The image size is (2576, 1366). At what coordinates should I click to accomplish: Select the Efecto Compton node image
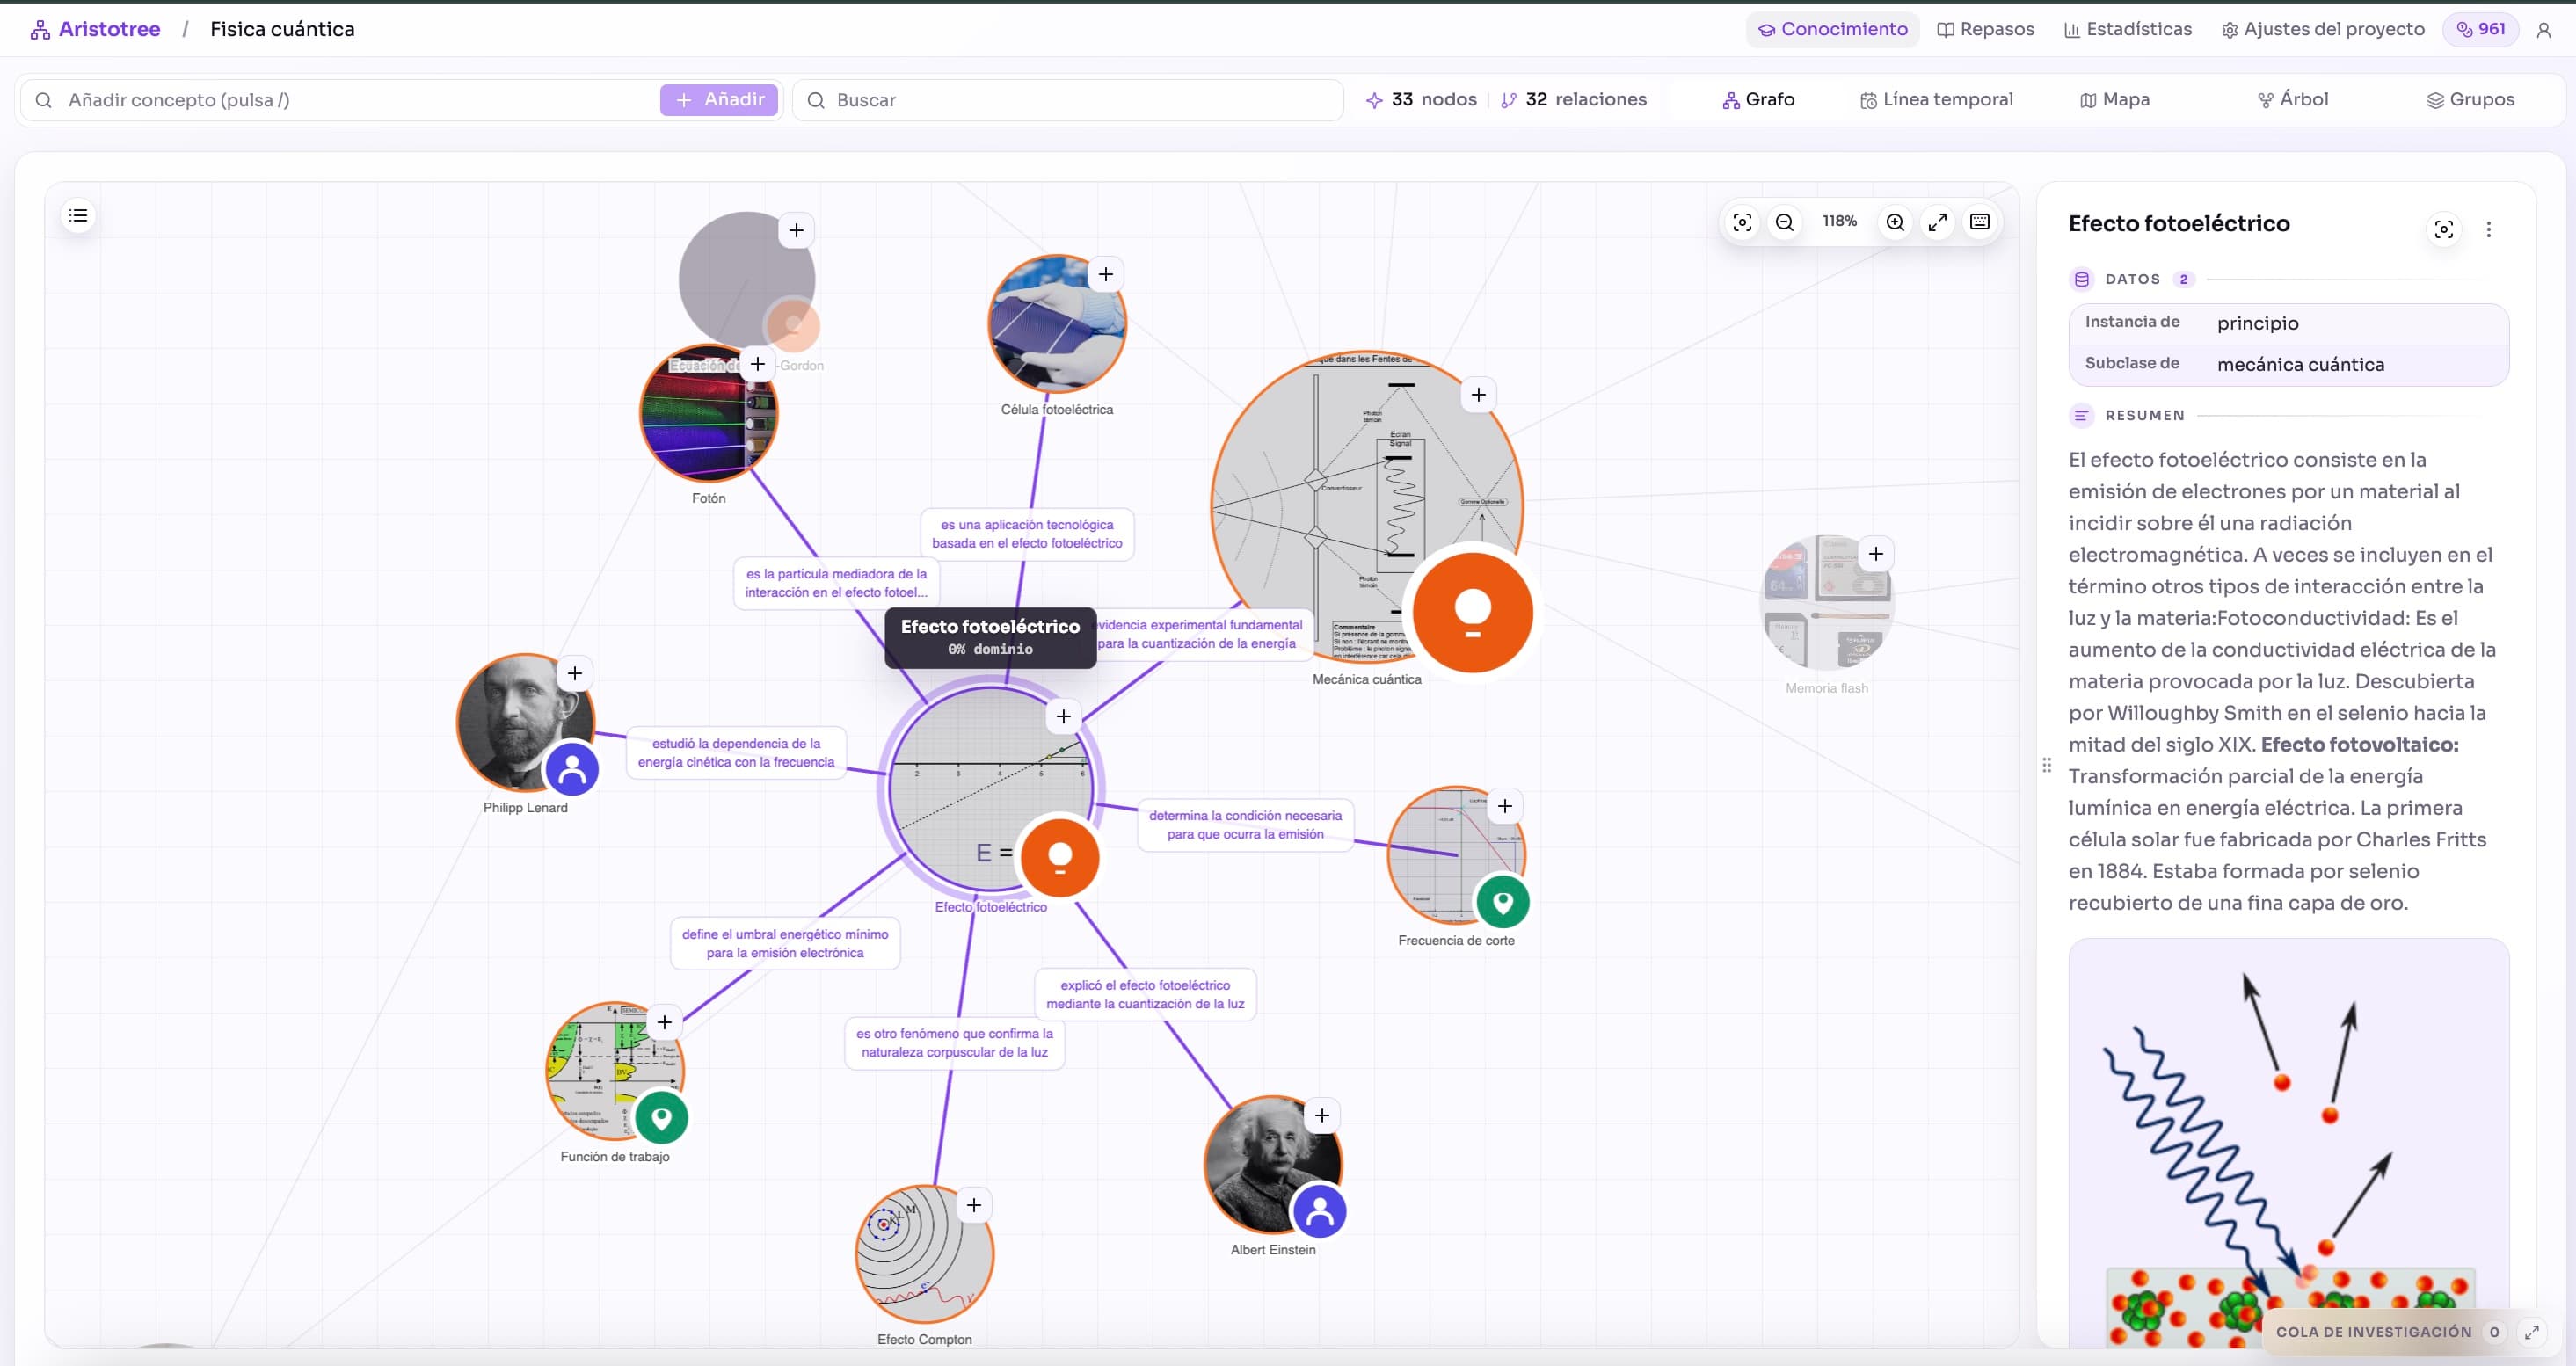click(x=924, y=1256)
